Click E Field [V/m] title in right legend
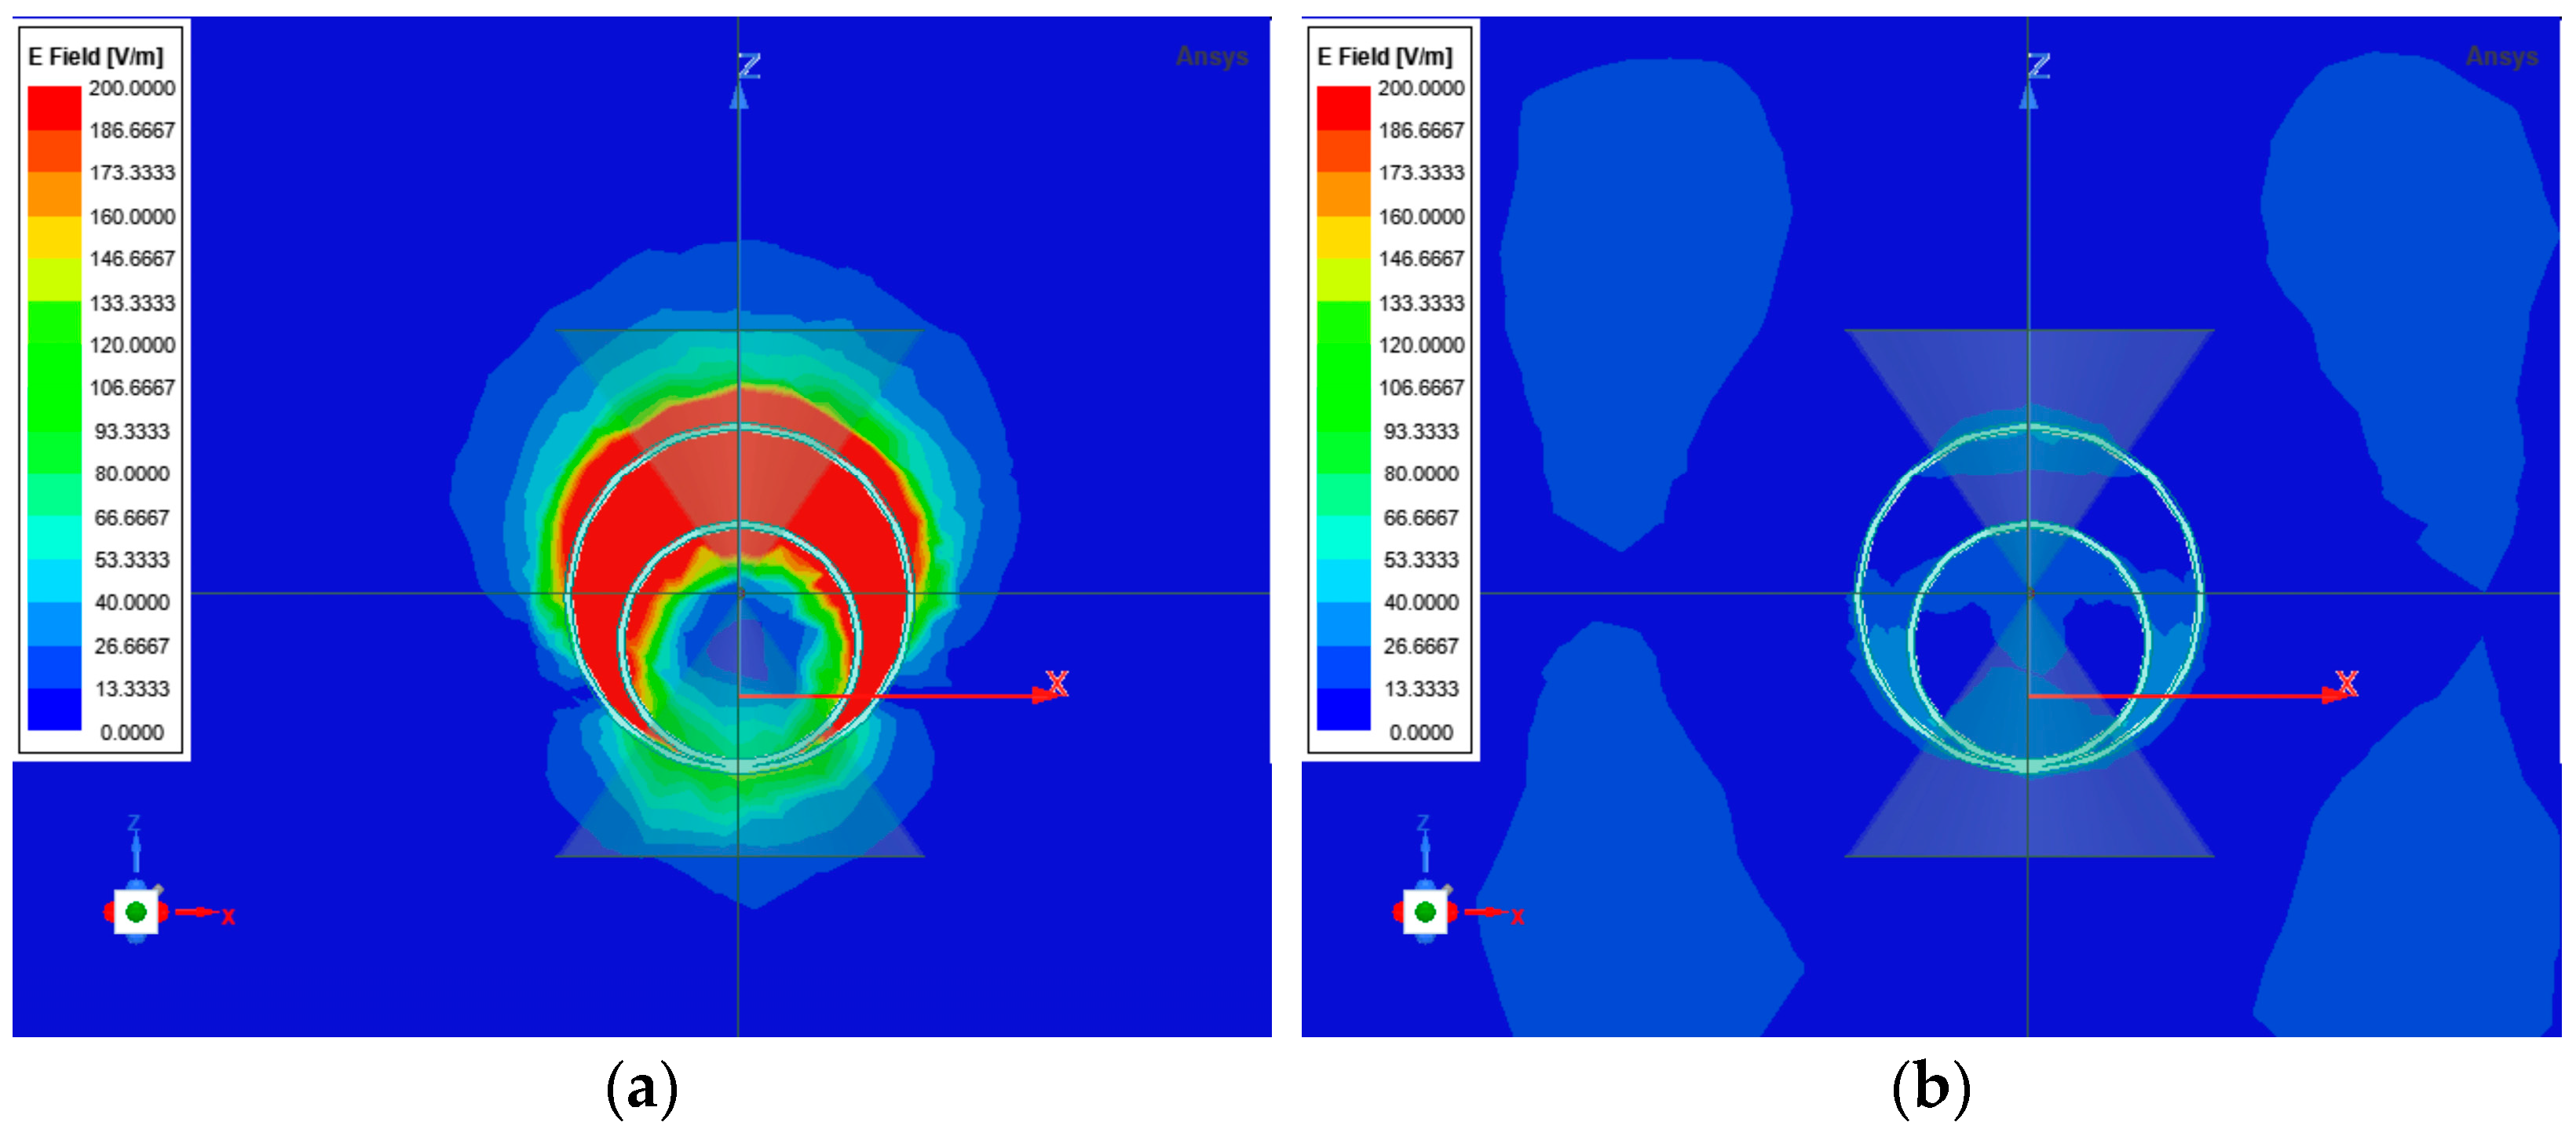The width and height of the screenshot is (2576, 1133). tap(1385, 57)
